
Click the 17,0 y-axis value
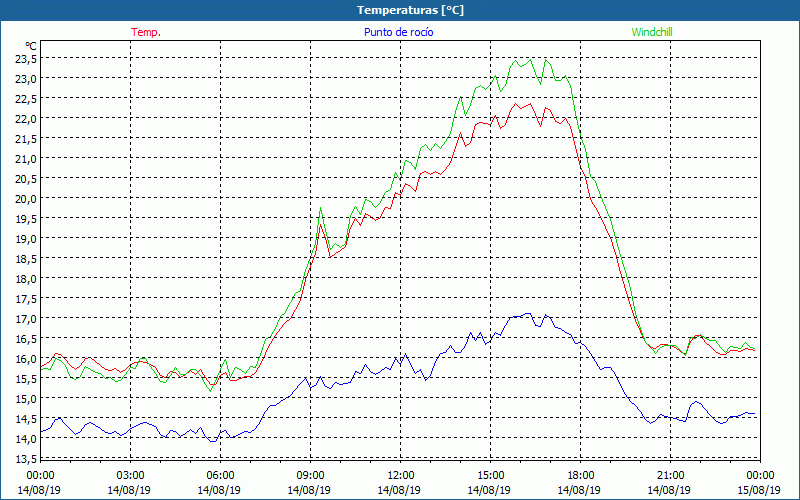(x=26, y=318)
